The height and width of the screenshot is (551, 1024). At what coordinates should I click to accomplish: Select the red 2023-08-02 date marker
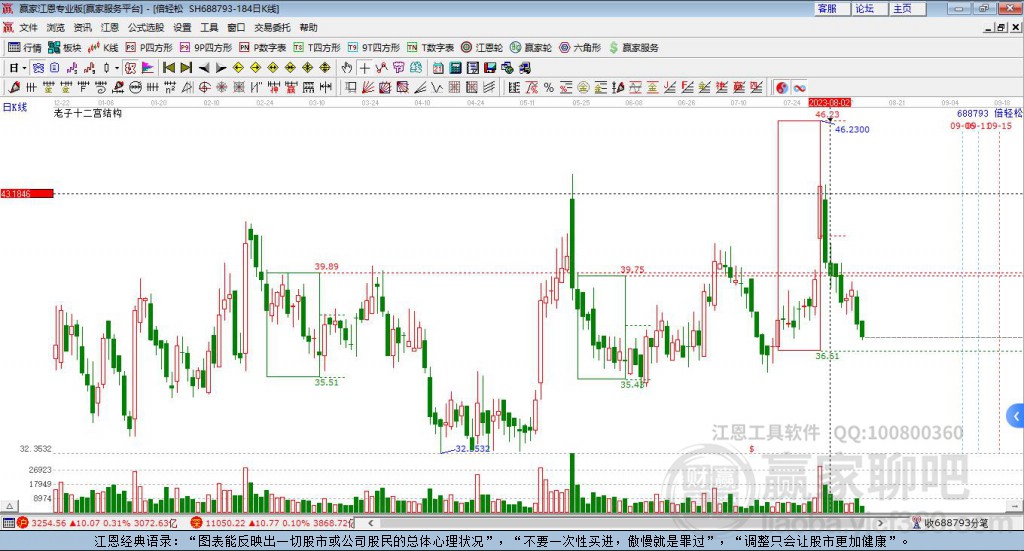pos(829,102)
